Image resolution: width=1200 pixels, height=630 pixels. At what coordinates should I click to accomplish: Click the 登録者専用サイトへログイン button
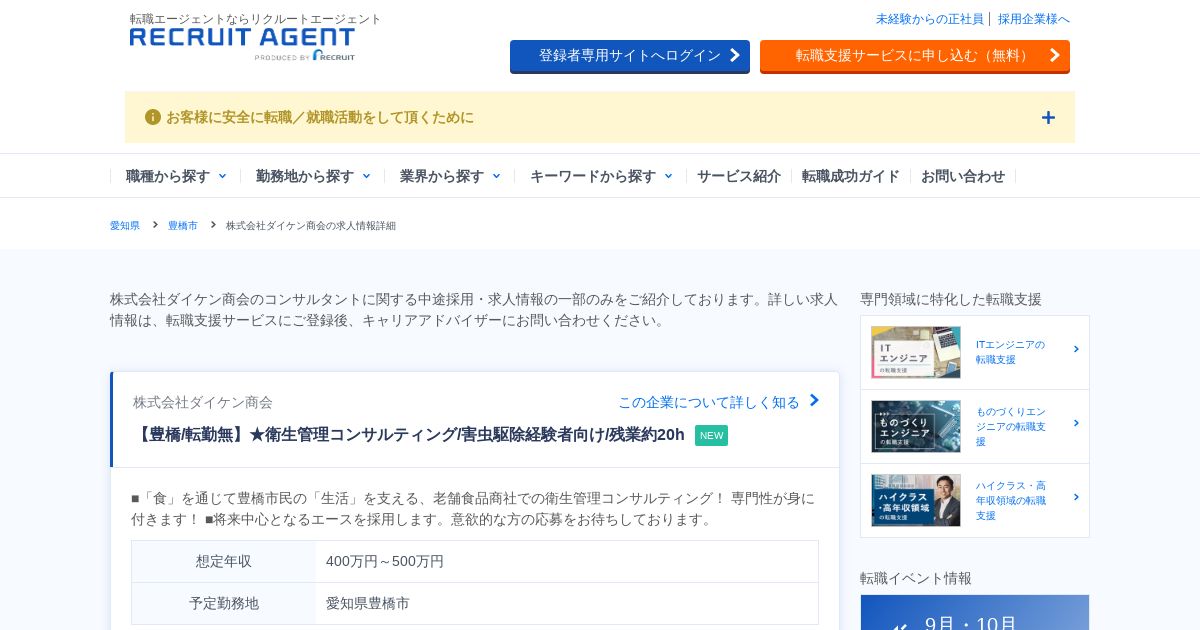[630, 56]
